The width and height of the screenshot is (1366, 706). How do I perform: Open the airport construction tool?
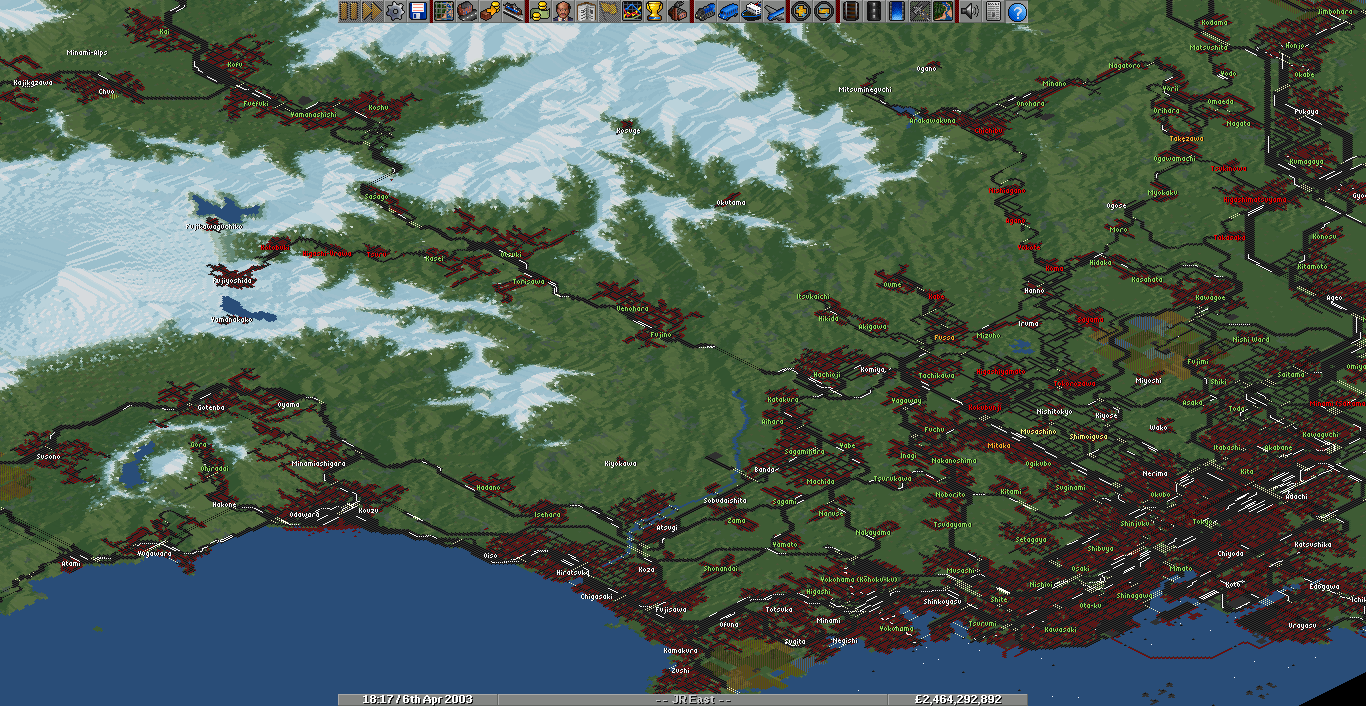coord(919,12)
